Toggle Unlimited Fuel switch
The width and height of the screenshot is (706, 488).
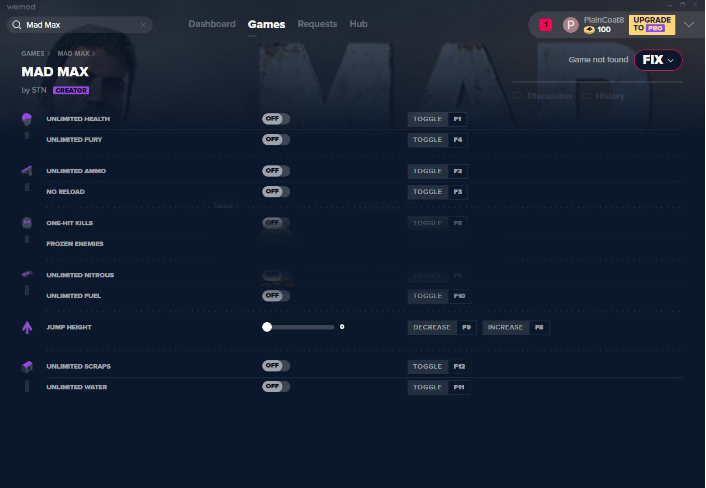click(276, 296)
